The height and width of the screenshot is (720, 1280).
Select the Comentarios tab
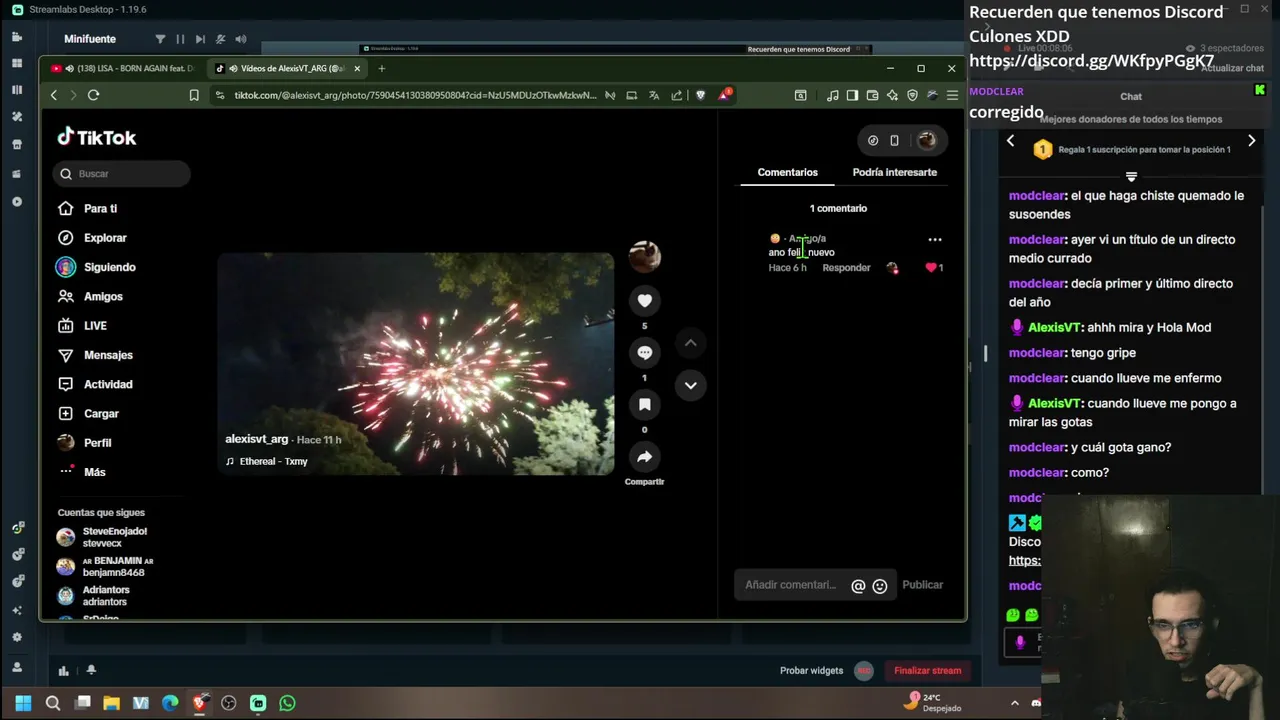(x=787, y=172)
